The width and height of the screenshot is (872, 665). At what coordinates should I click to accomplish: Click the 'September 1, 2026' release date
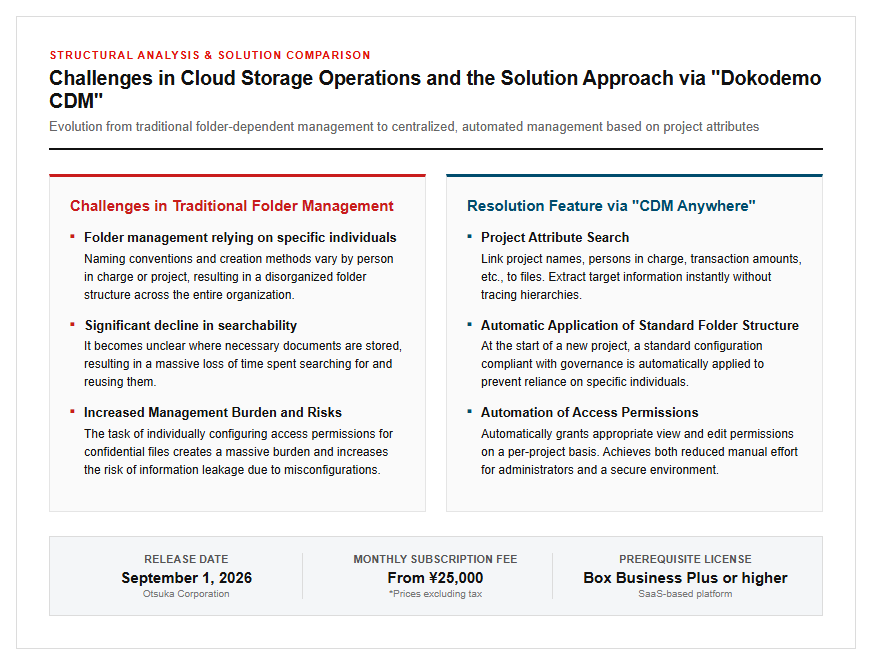point(186,578)
